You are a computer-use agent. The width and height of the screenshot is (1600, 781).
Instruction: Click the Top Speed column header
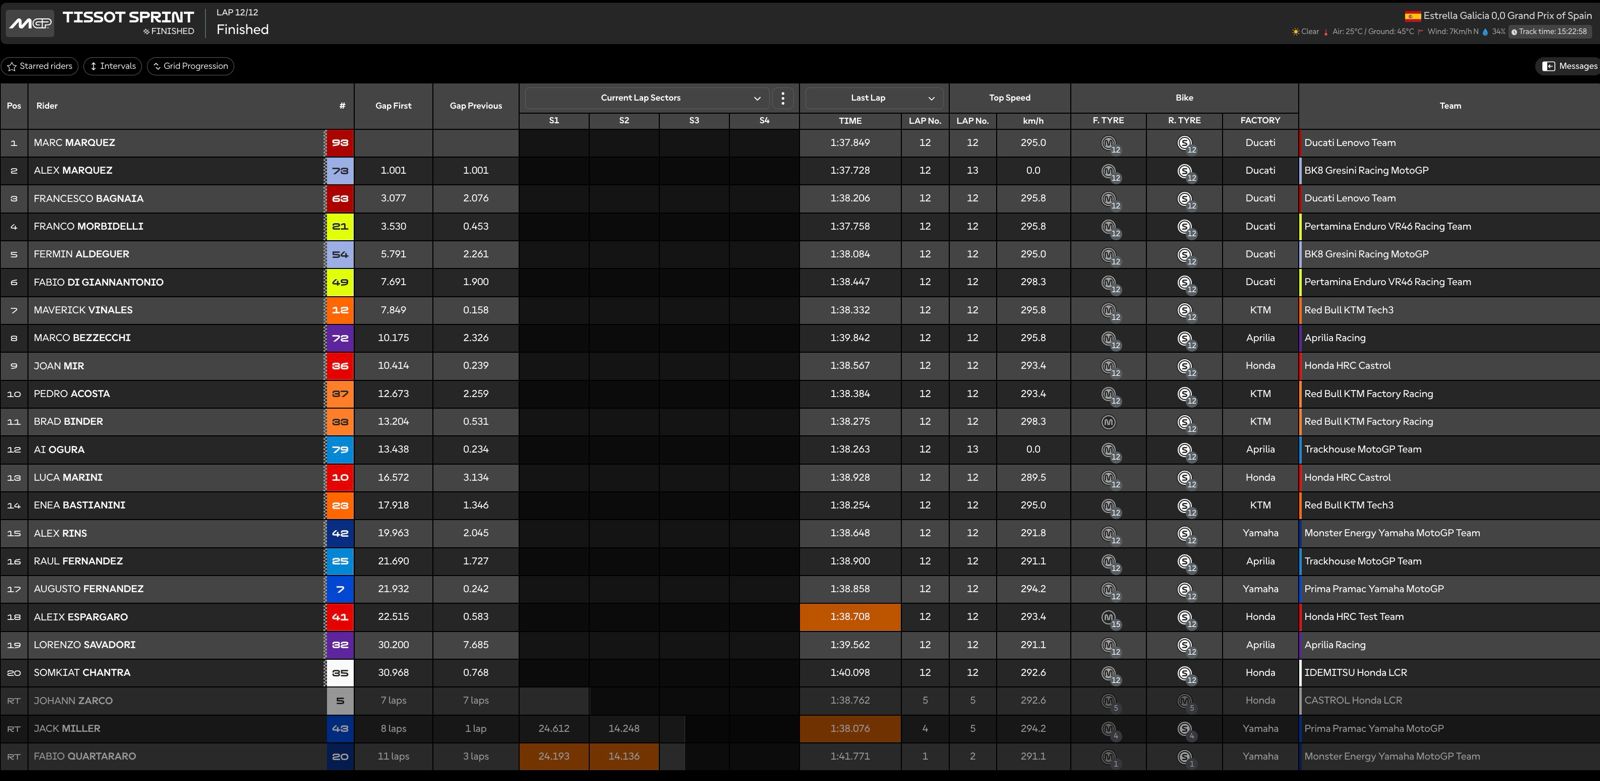point(1010,98)
